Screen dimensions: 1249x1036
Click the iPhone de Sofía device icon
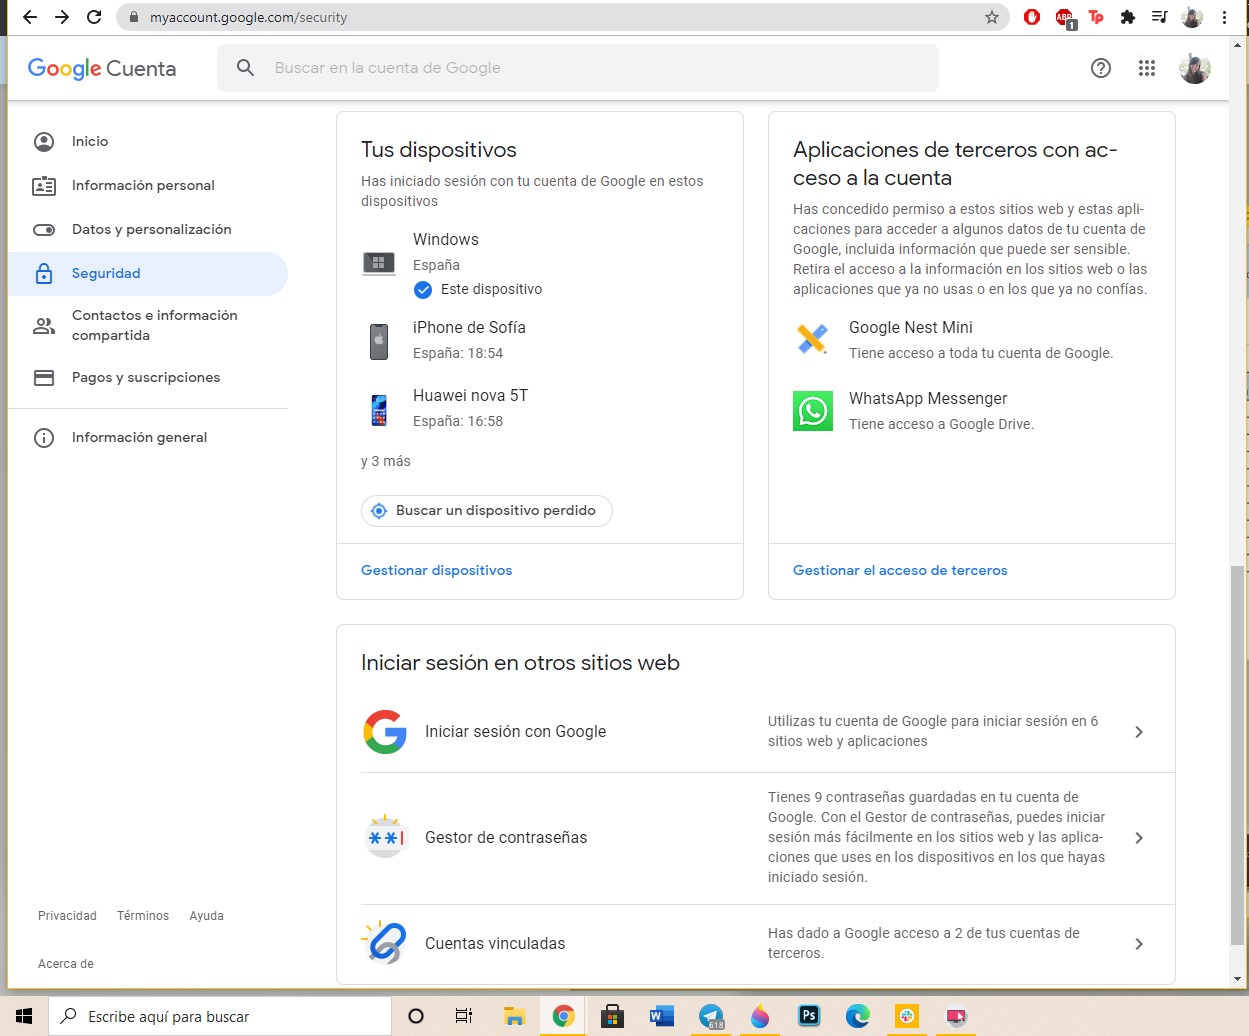[379, 341]
